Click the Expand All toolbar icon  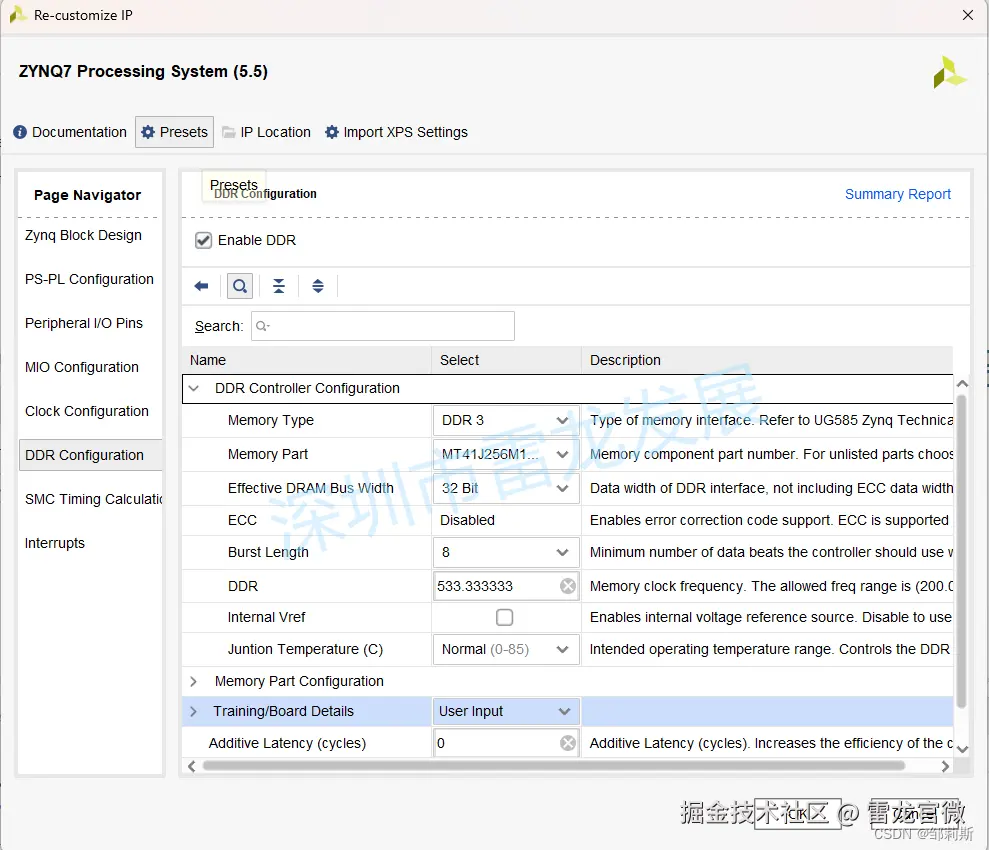pyautogui.click(x=318, y=286)
